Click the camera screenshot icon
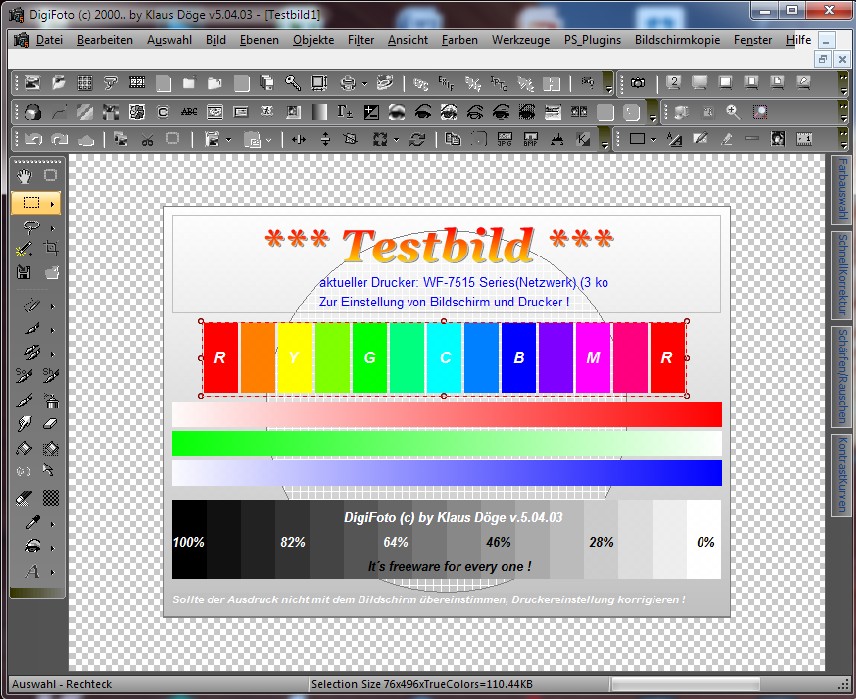 point(638,83)
